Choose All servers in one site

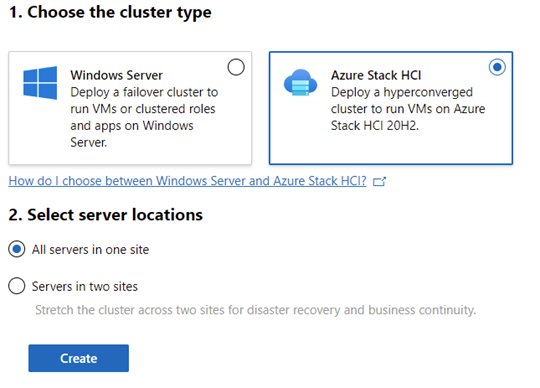(17, 249)
